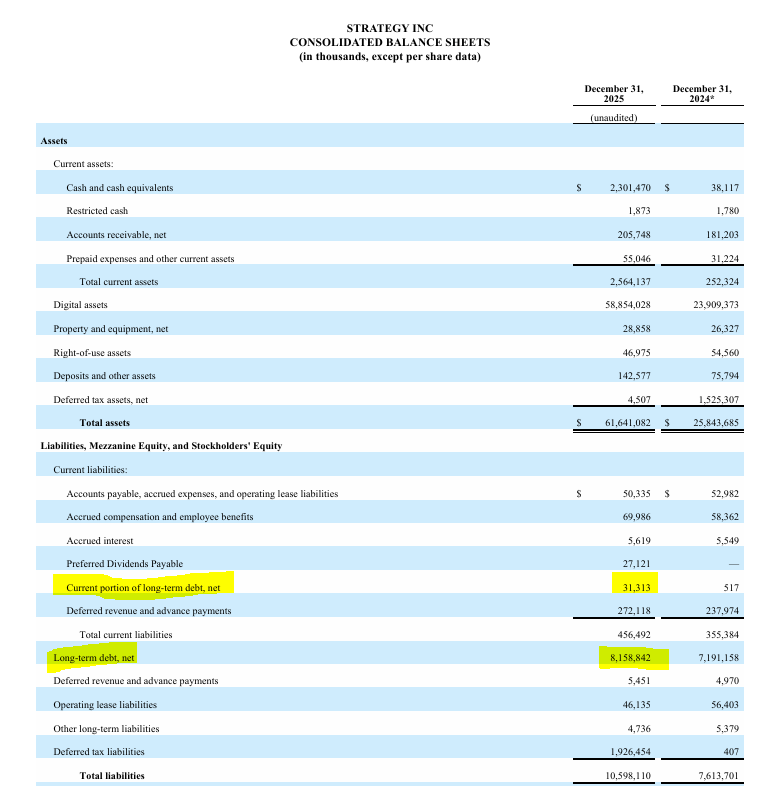Select the highlighted value 8,158,842
This screenshot has height=786, width=765.
tap(630, 657)
